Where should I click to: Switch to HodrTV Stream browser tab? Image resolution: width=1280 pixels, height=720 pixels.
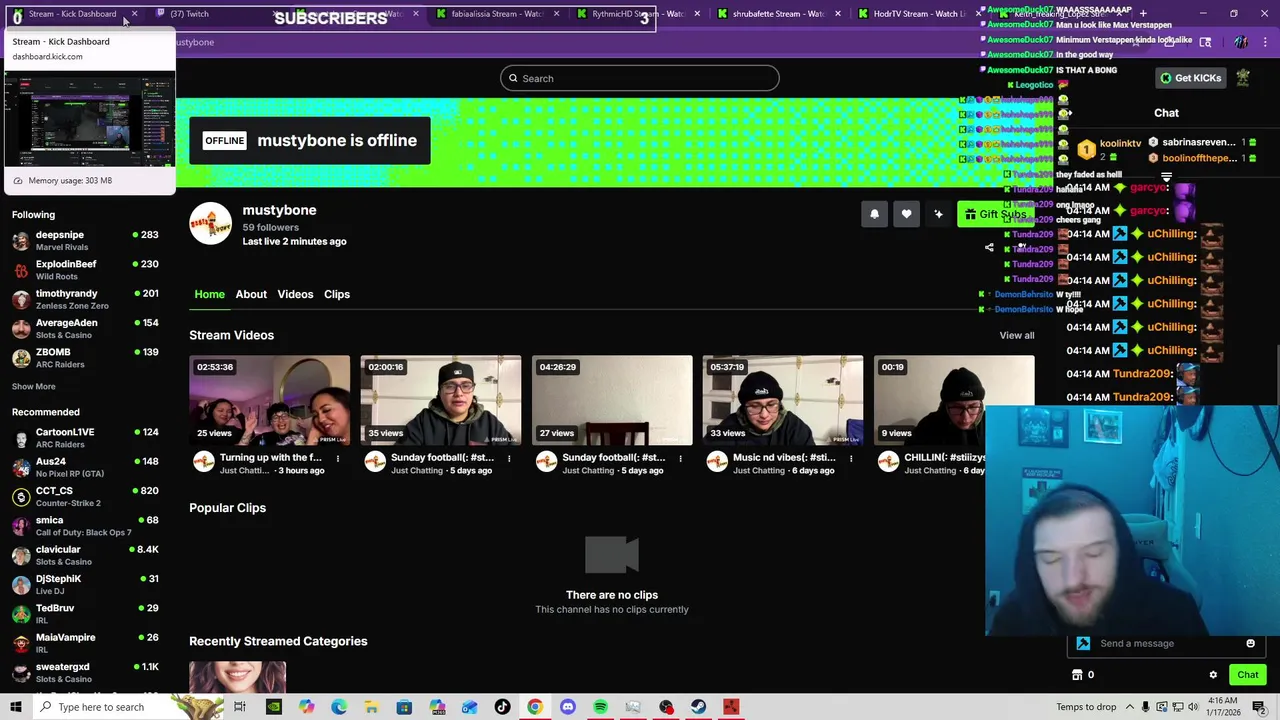(x=920, y=14)
